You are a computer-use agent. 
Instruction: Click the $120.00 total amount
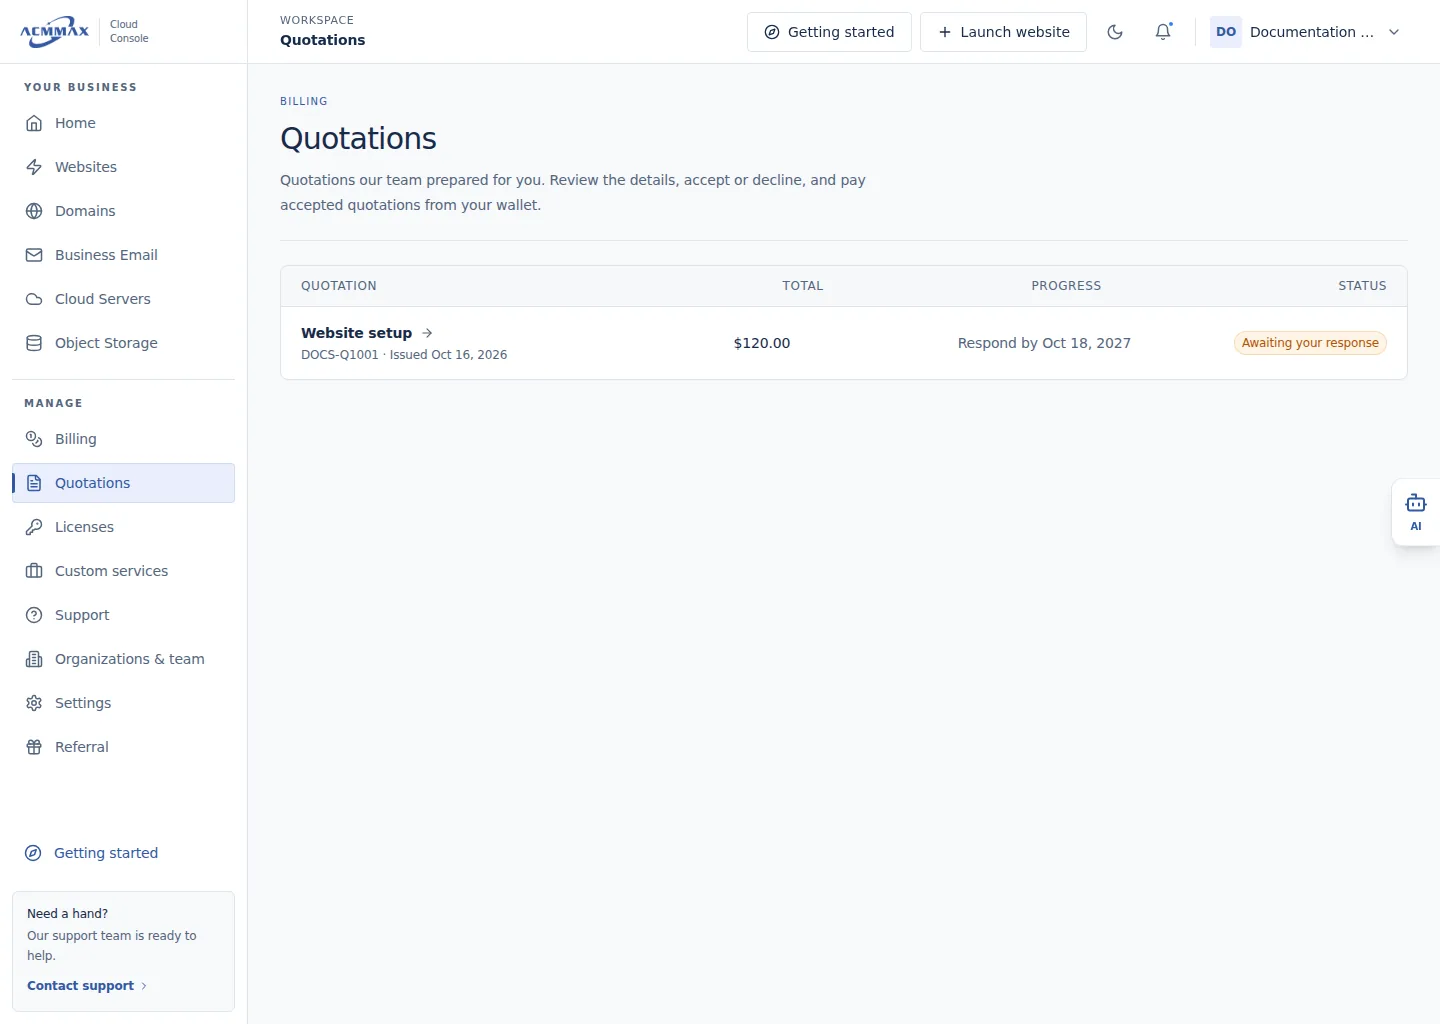click(762, 343)
